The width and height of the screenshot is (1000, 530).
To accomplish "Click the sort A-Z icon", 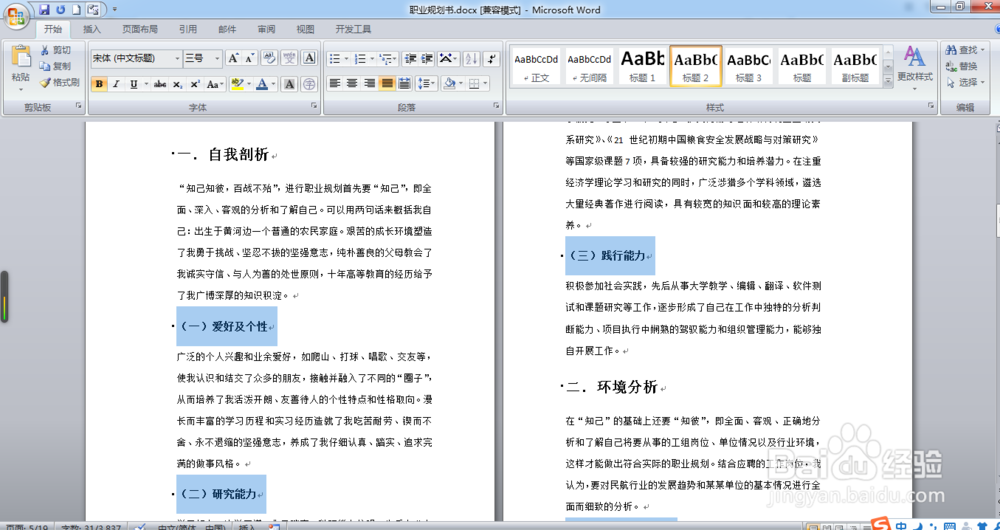I will [x=471, y=59].
